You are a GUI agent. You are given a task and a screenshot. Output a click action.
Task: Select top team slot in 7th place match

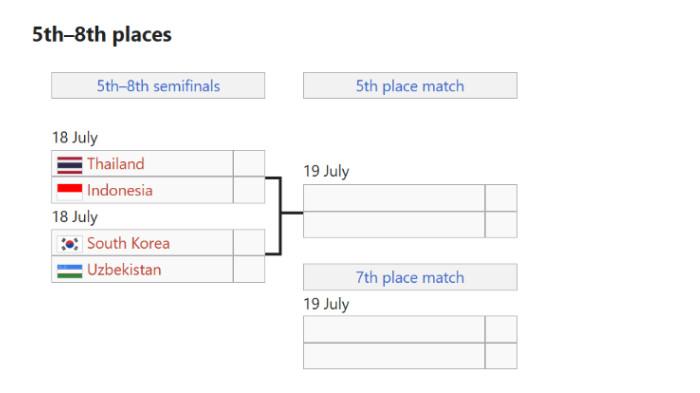(x=394, y=329)
